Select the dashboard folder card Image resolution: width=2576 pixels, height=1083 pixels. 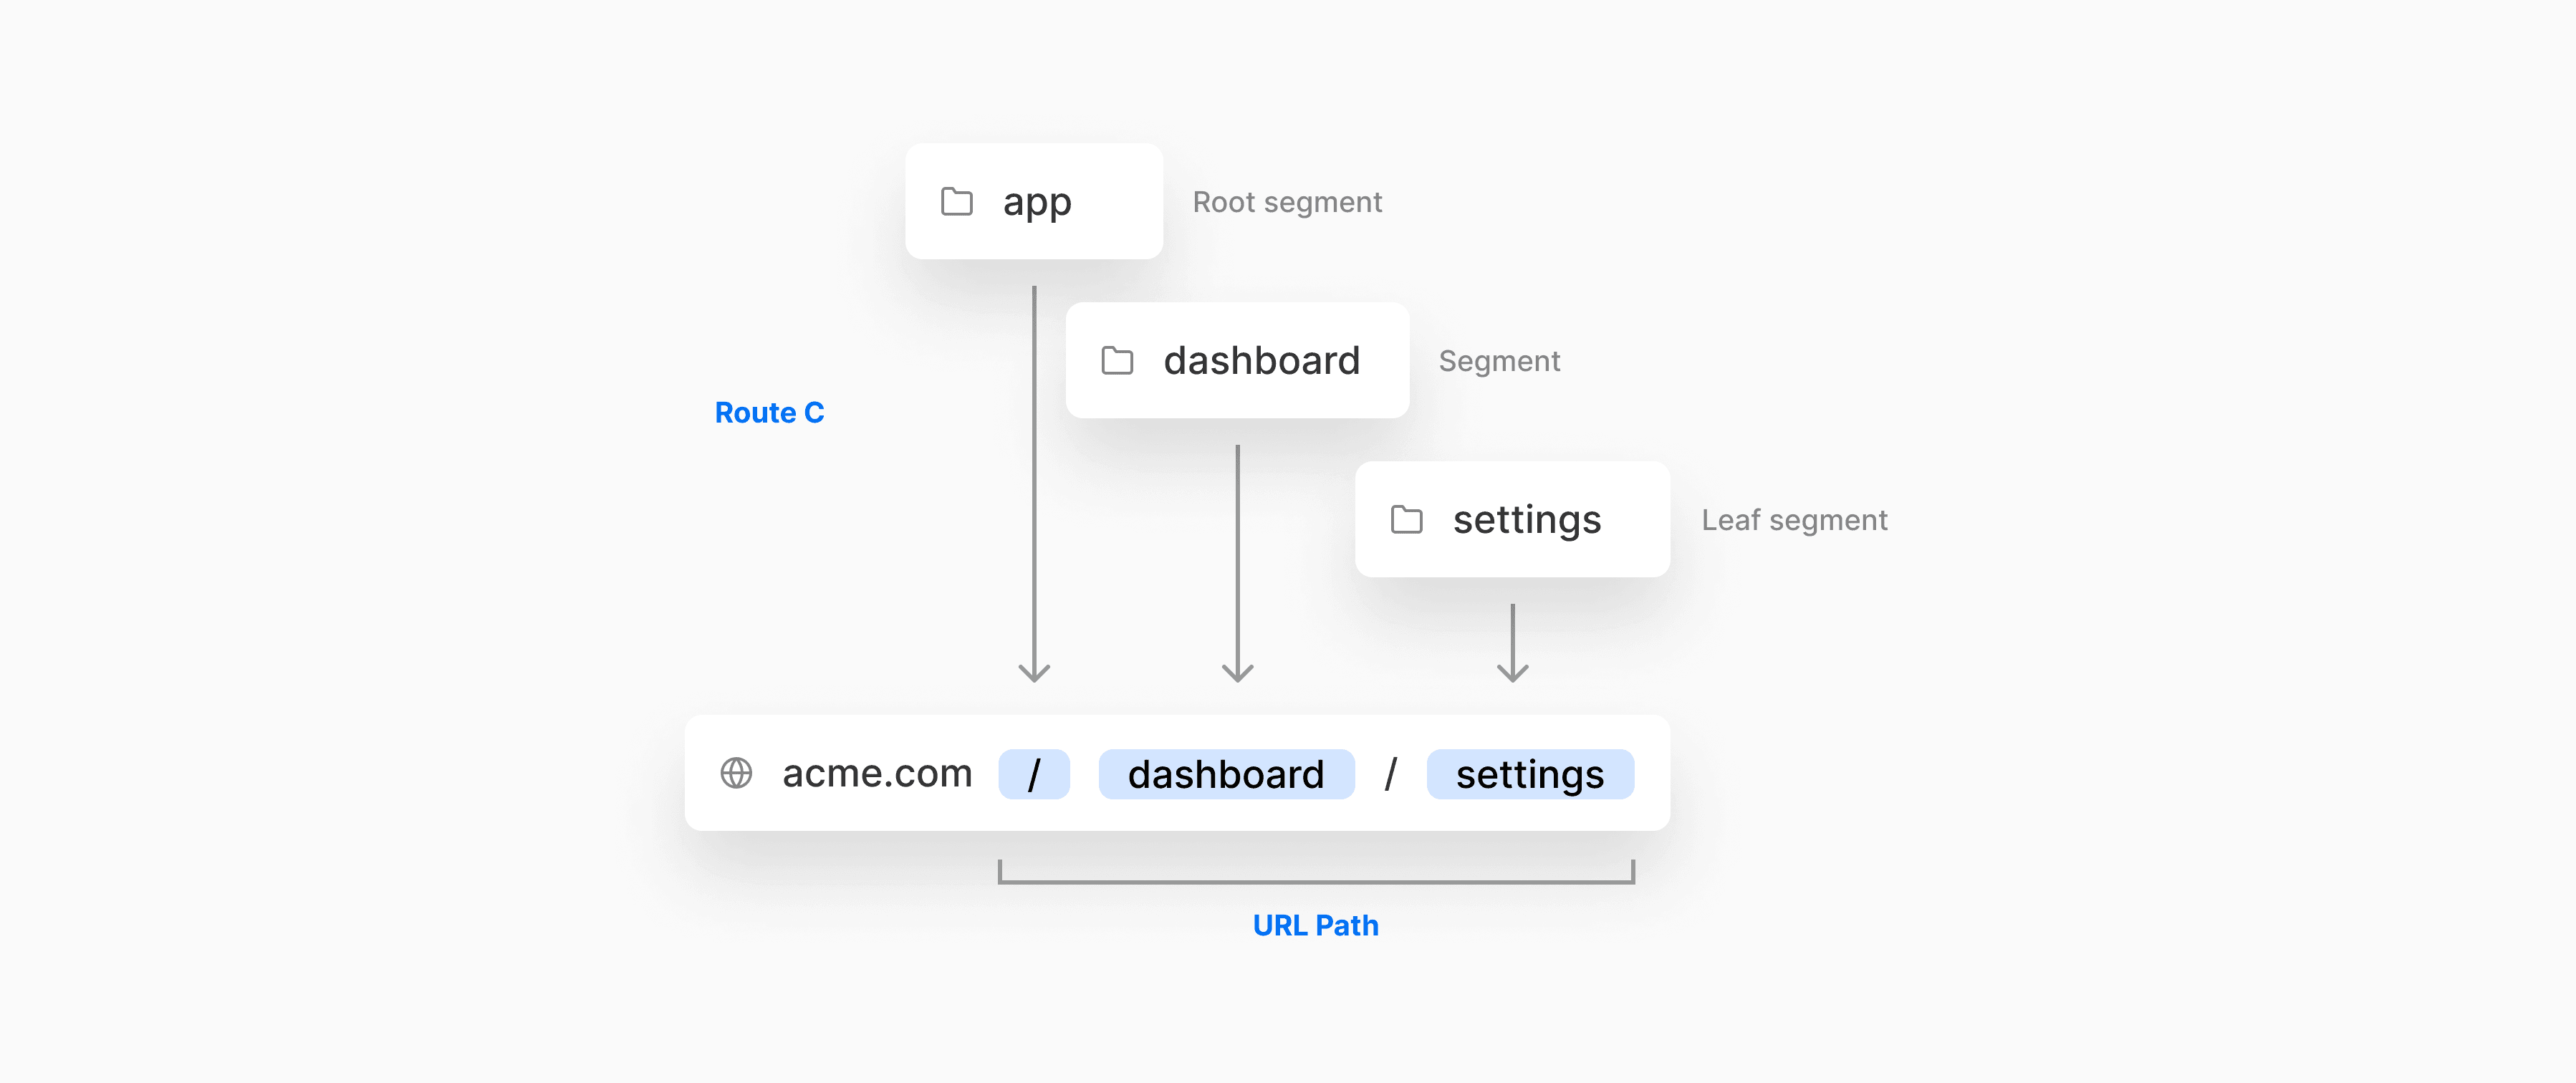(1238, 360)
